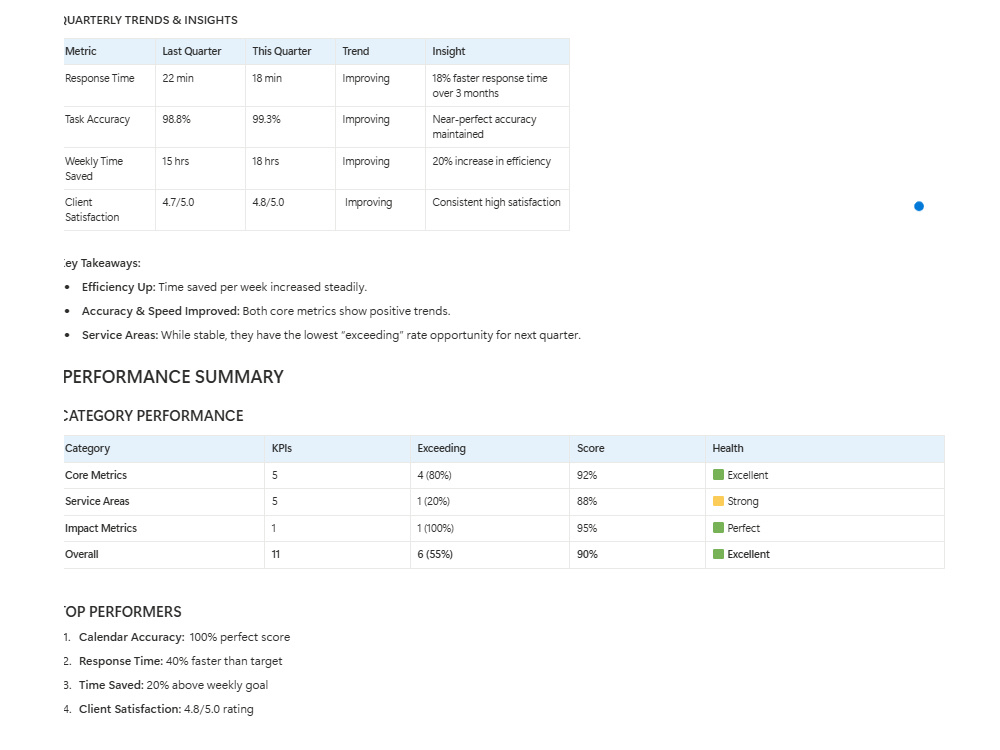Click the 'Health' column header

(728, 448)
